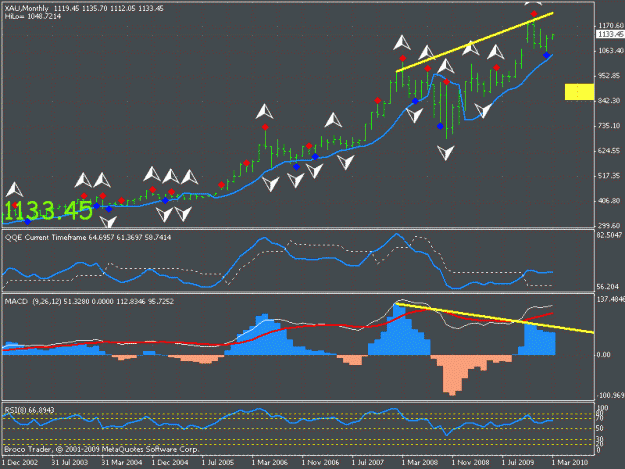Click the 56.204 QQE scale value
This screenshot has height=469, width=625.
coord(608,287)
